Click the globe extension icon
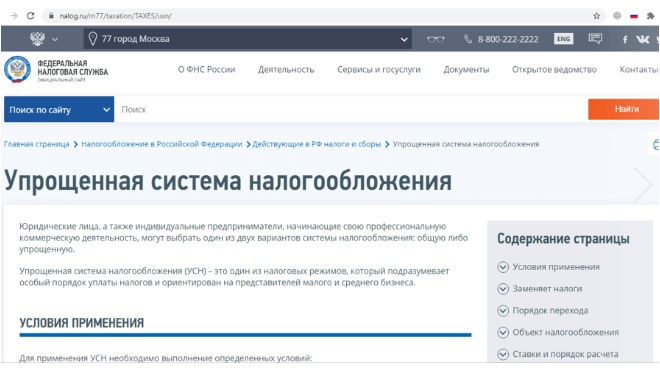Viewport: 660px width, 371px height. (617, 16)
